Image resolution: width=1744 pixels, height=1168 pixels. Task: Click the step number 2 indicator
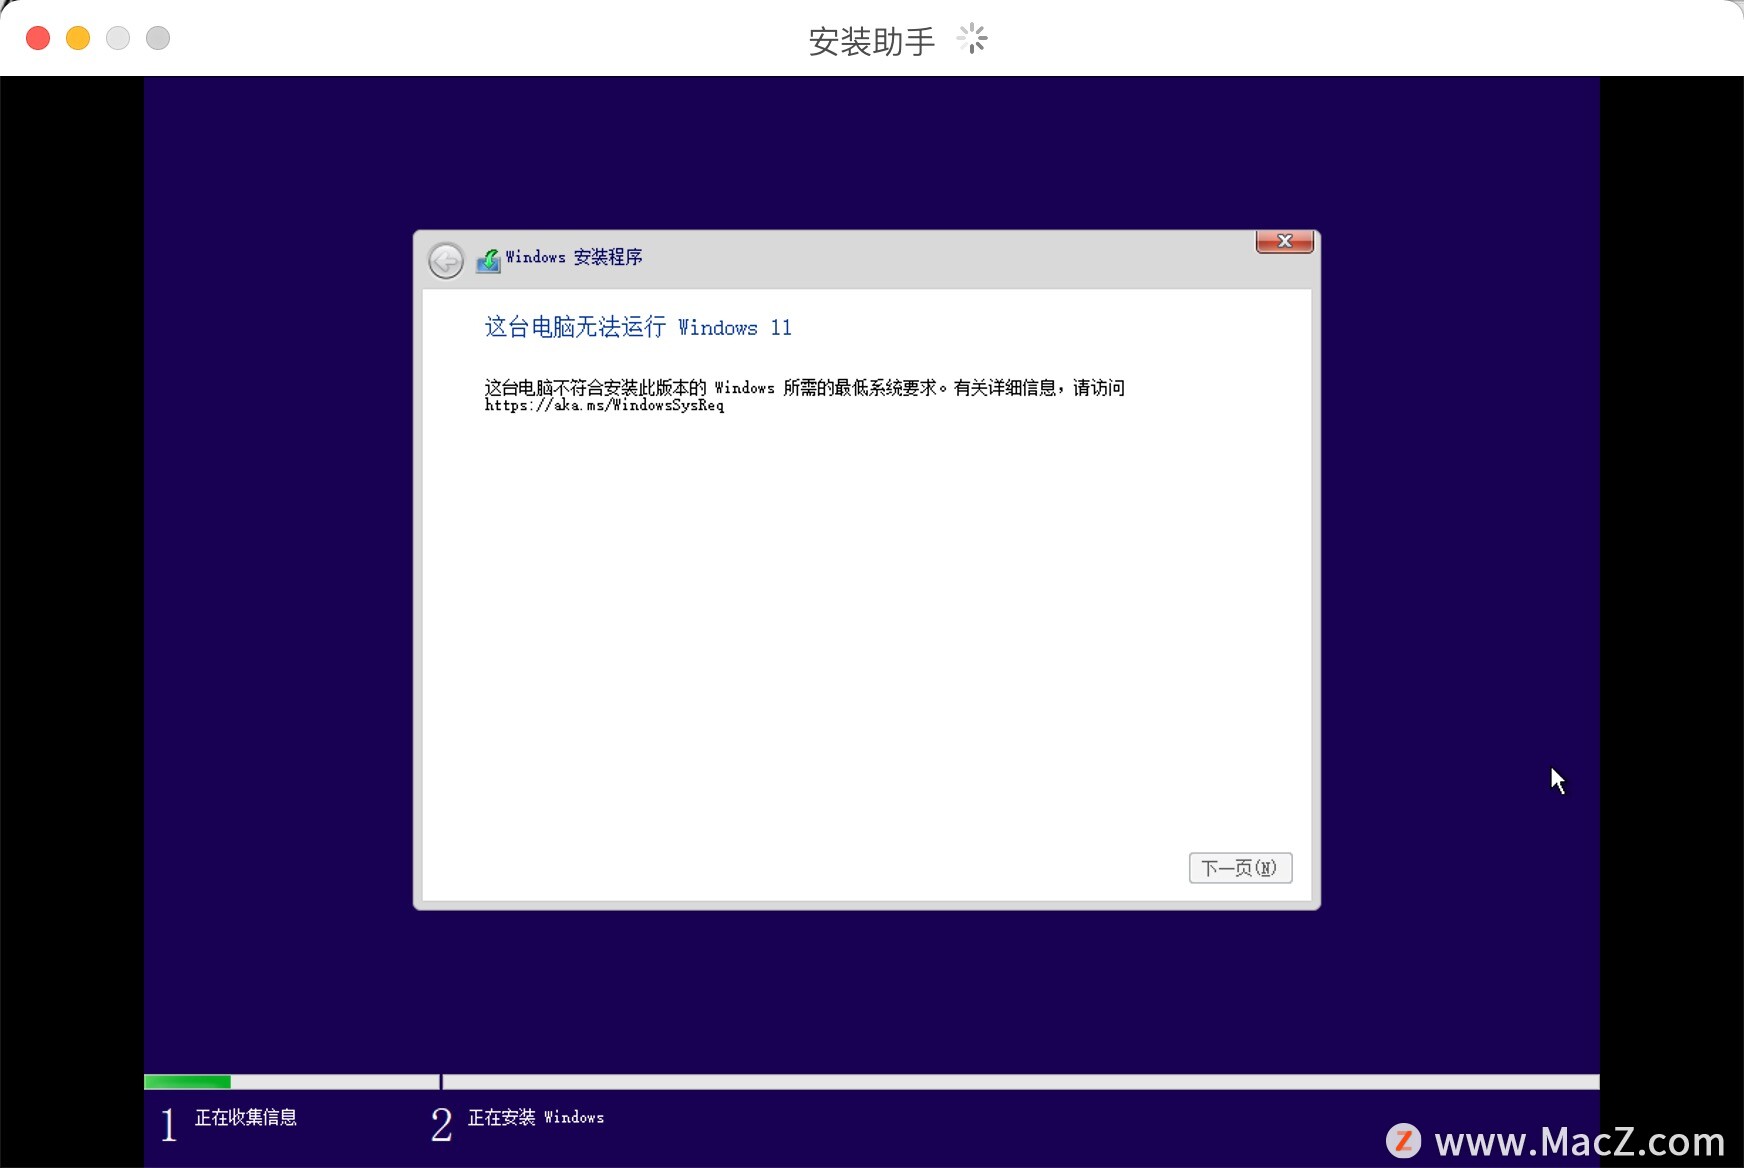(x=440, y=1122)
